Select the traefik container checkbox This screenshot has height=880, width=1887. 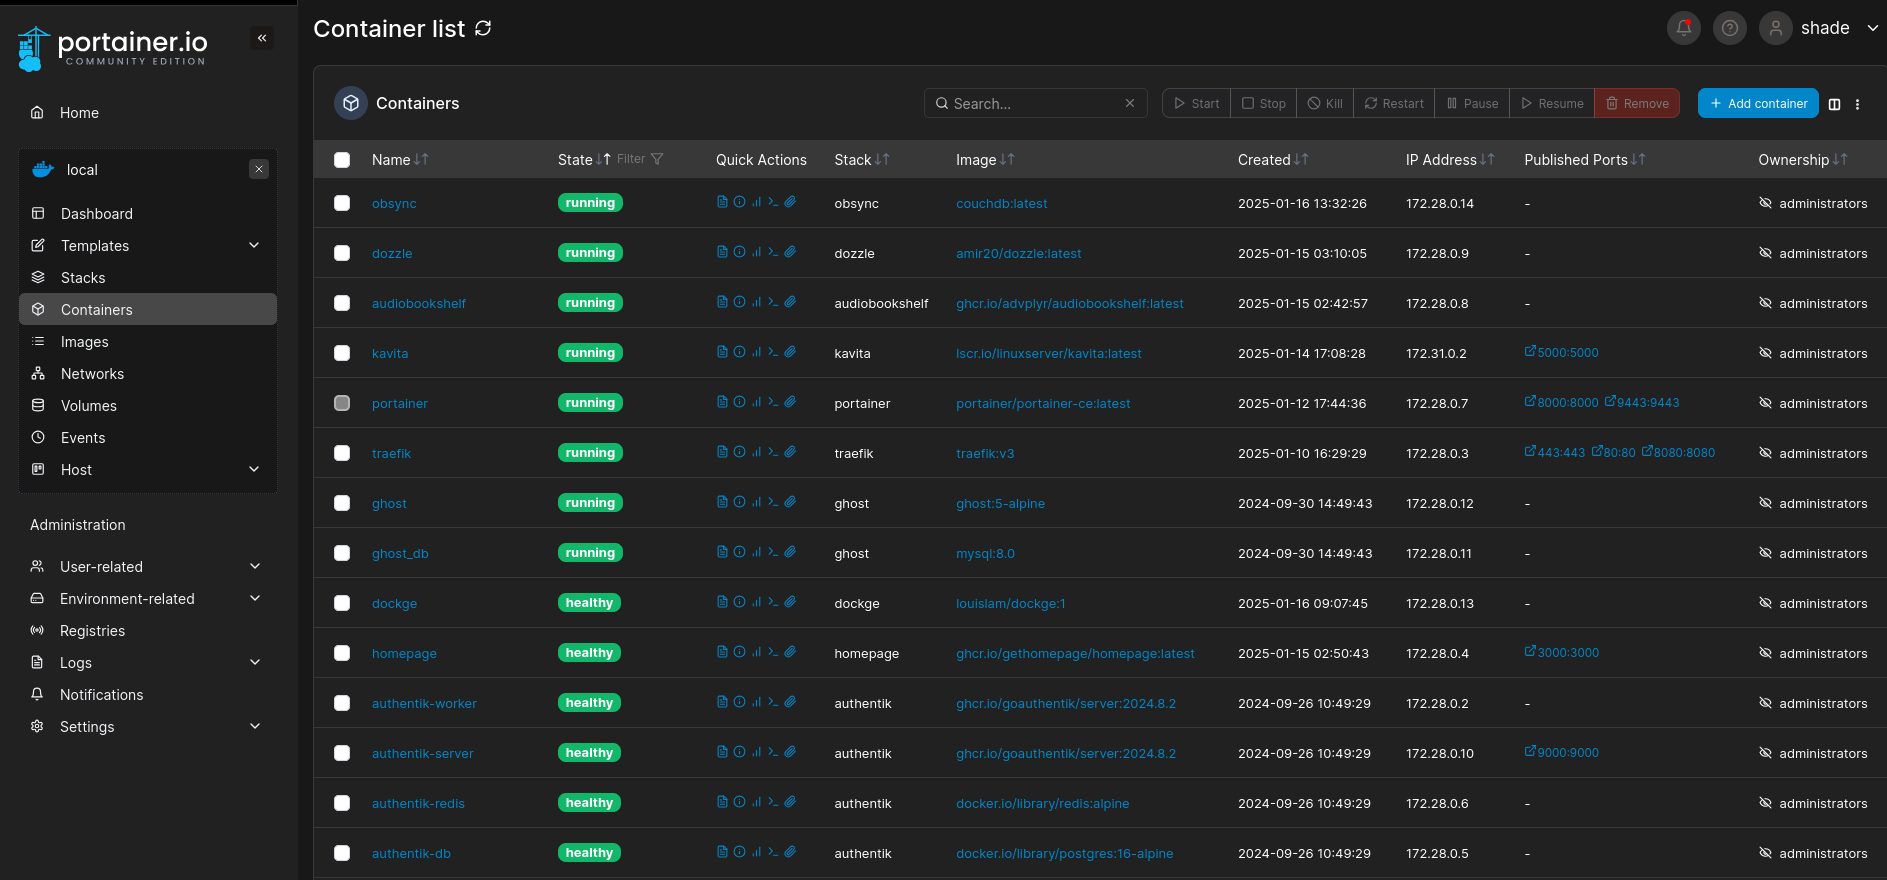click(342, 453)
